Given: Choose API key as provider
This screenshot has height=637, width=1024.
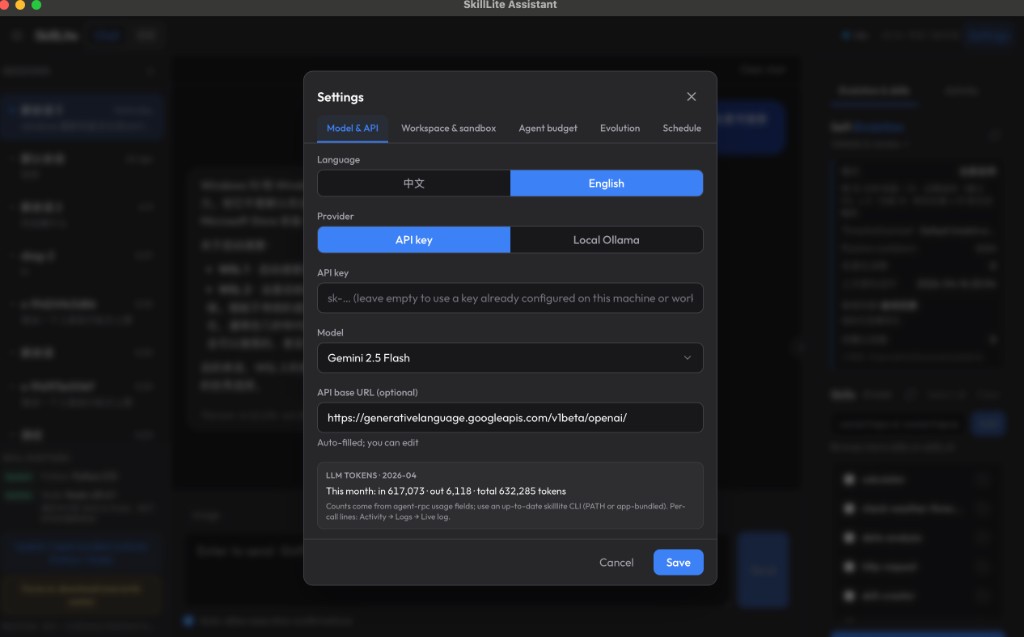Looking at the screenshot, I should click(x=414, y=240).
